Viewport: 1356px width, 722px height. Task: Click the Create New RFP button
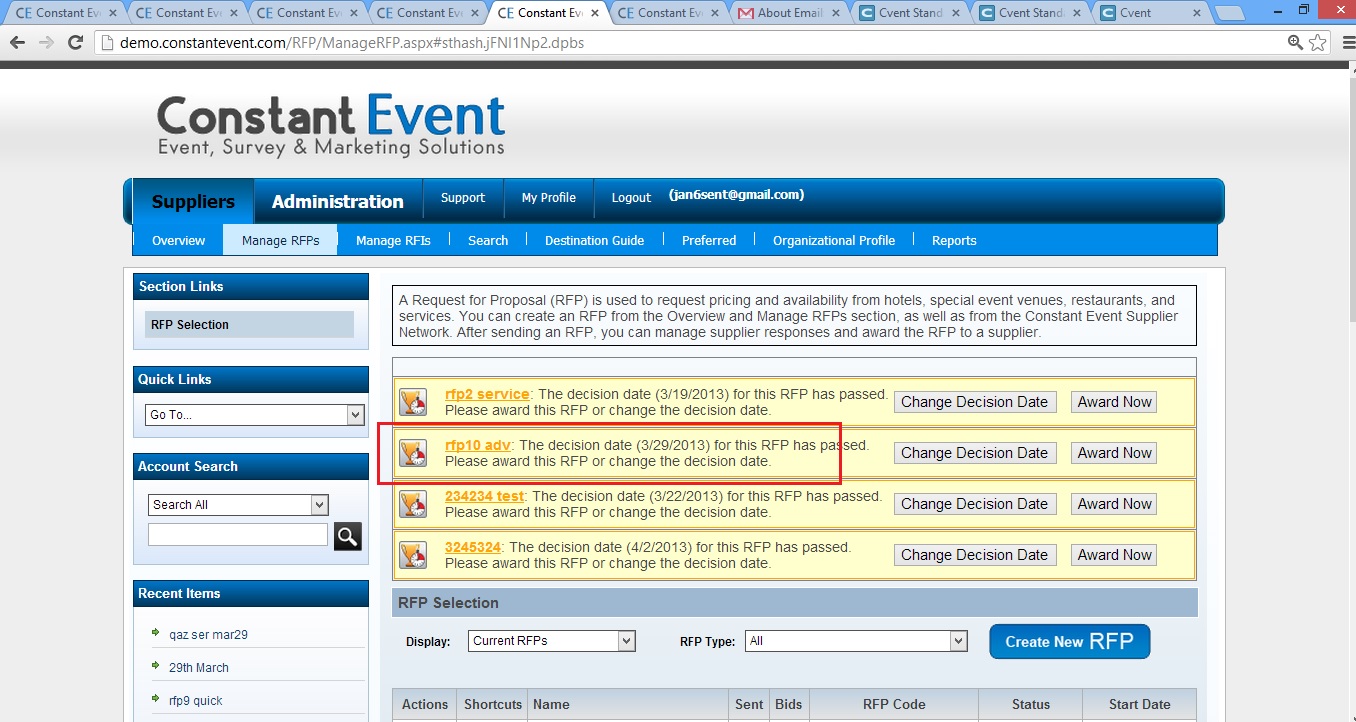[1069, 642]
